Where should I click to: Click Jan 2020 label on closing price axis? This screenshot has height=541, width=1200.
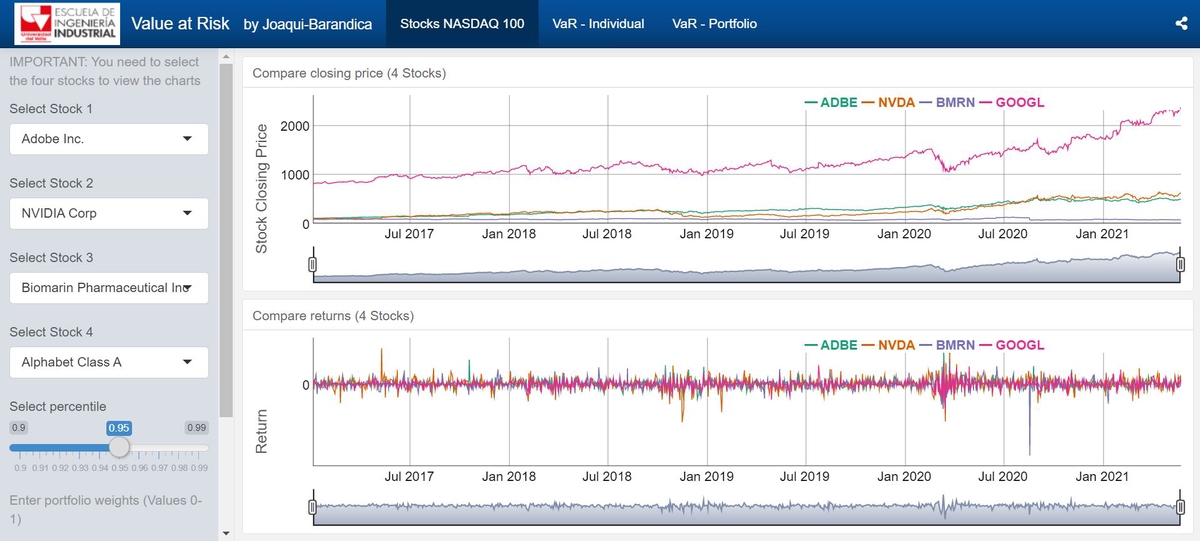point(903,234)
